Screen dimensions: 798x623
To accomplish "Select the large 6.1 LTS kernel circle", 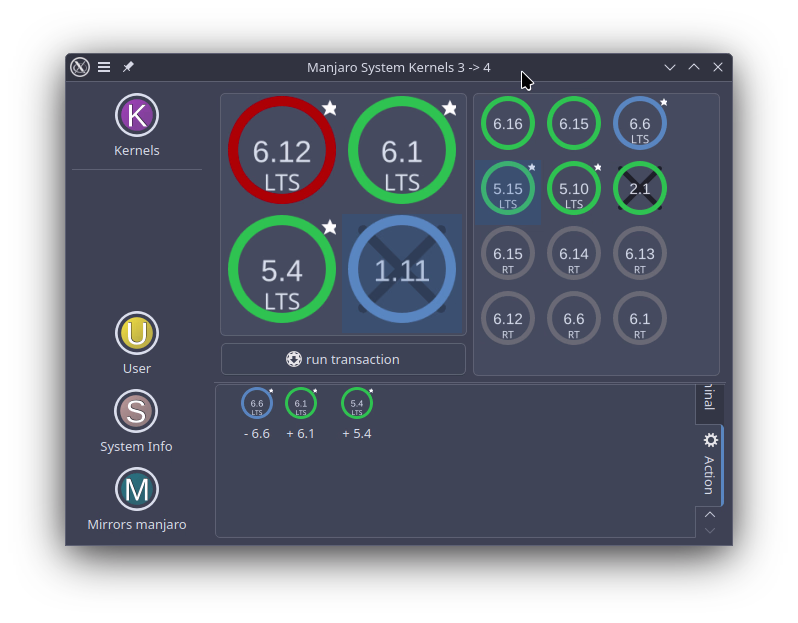I will point(402,150).
